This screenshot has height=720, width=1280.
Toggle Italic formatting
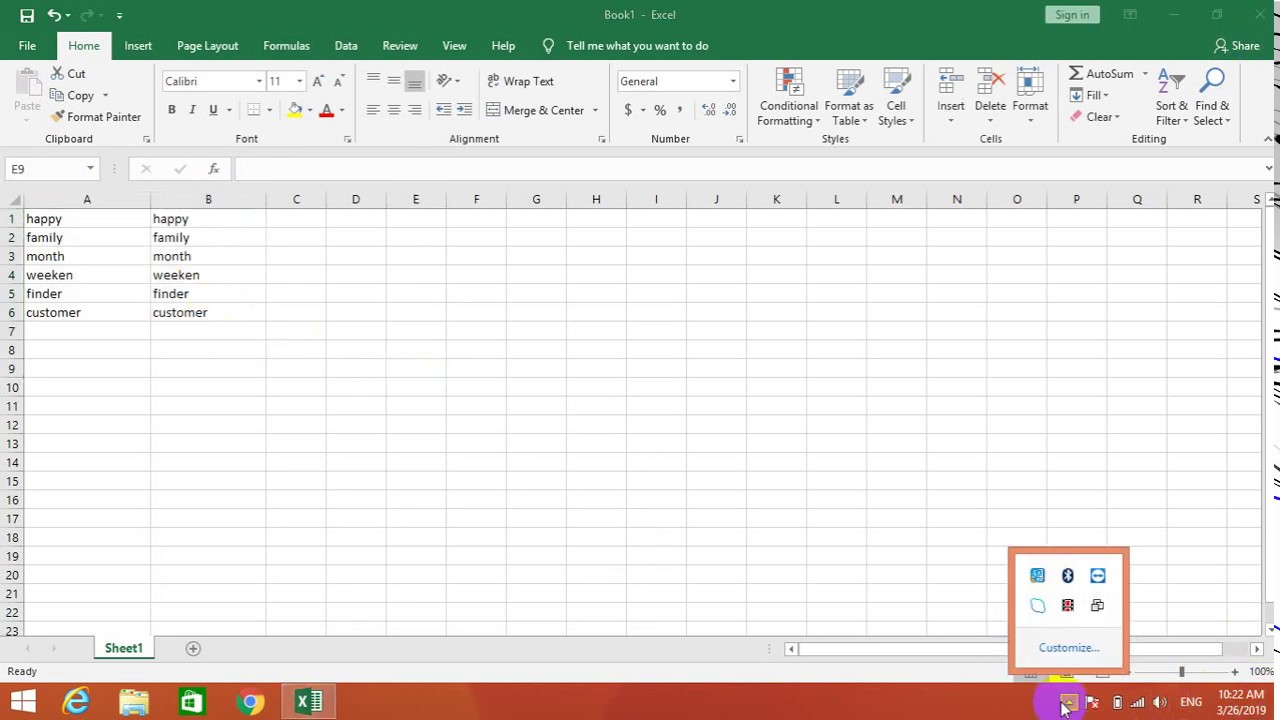tap(192, 110)
